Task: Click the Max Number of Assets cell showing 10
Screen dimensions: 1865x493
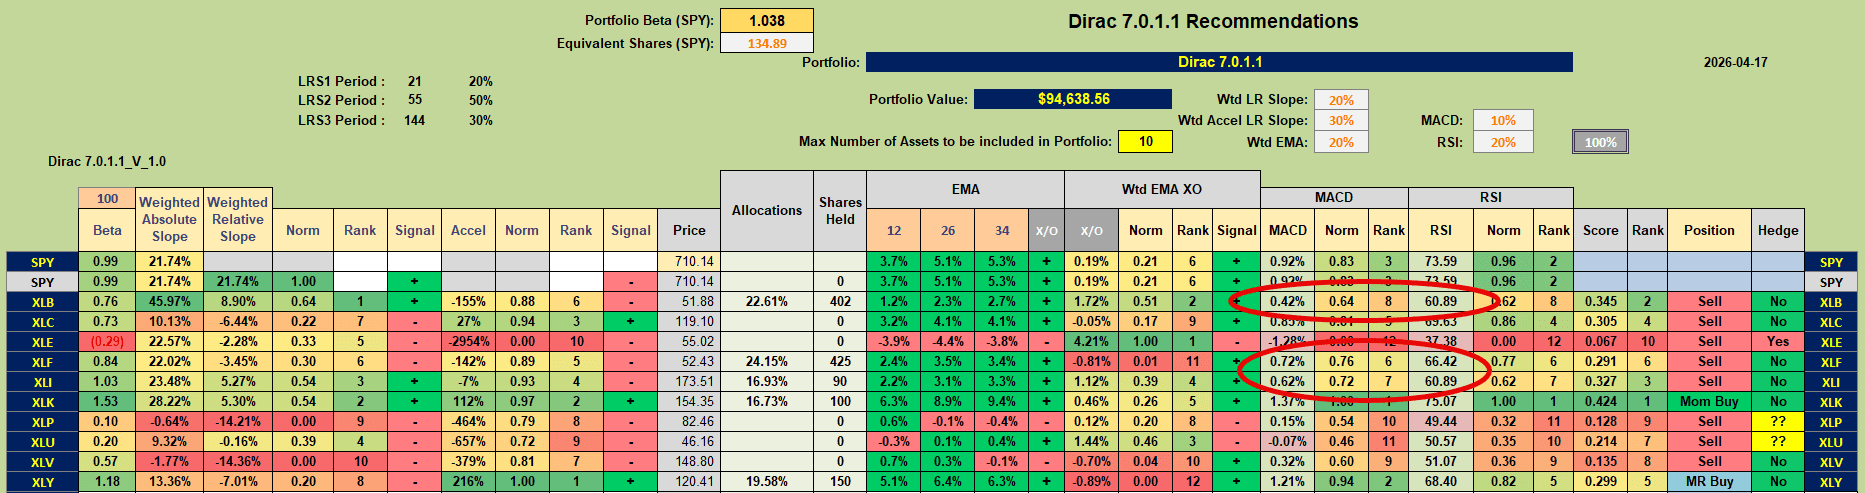Action: click(1146, 142)
